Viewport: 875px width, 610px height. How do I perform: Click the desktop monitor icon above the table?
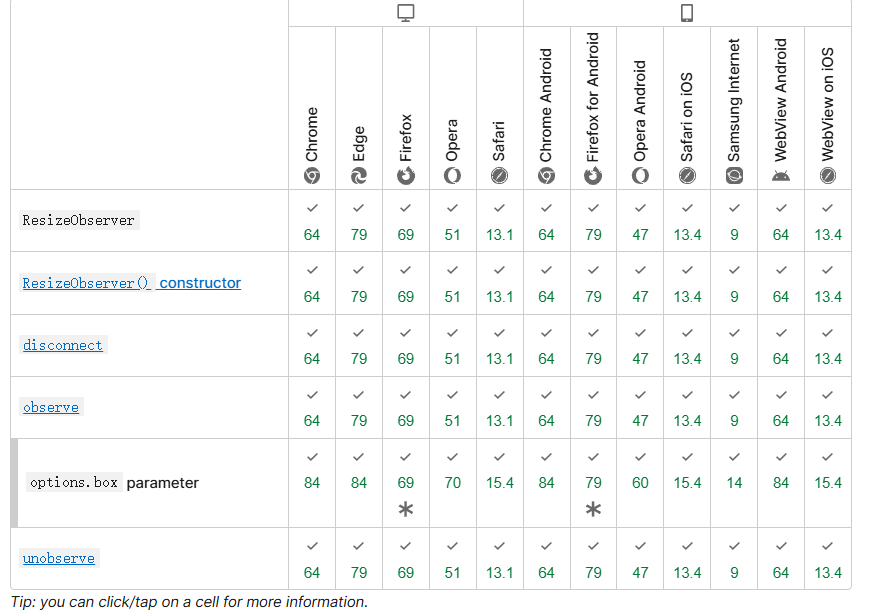pyautogui.click(x=406, y=13)
